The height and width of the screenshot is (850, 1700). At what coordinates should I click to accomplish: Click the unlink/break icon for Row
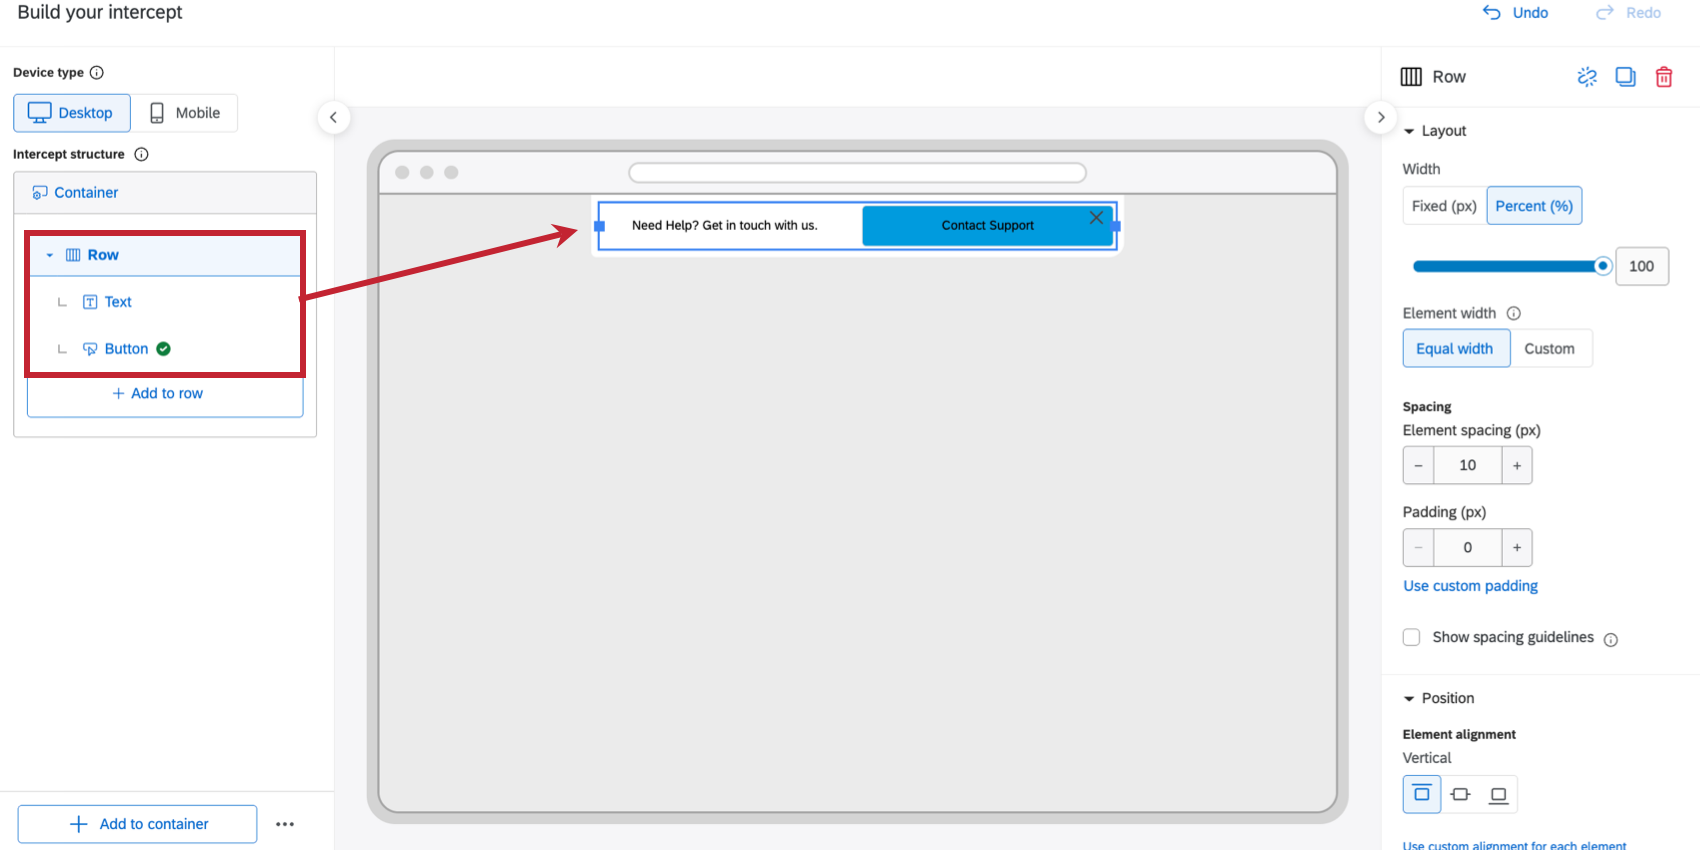1587,77
